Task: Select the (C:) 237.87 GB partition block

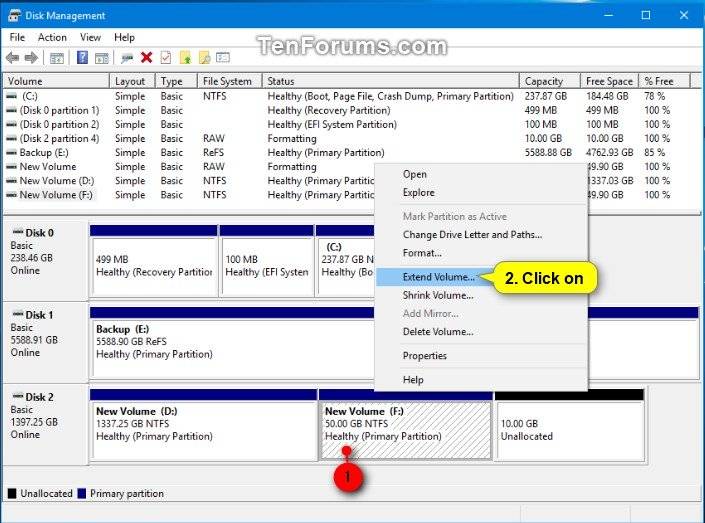Action: click(345, 261)
